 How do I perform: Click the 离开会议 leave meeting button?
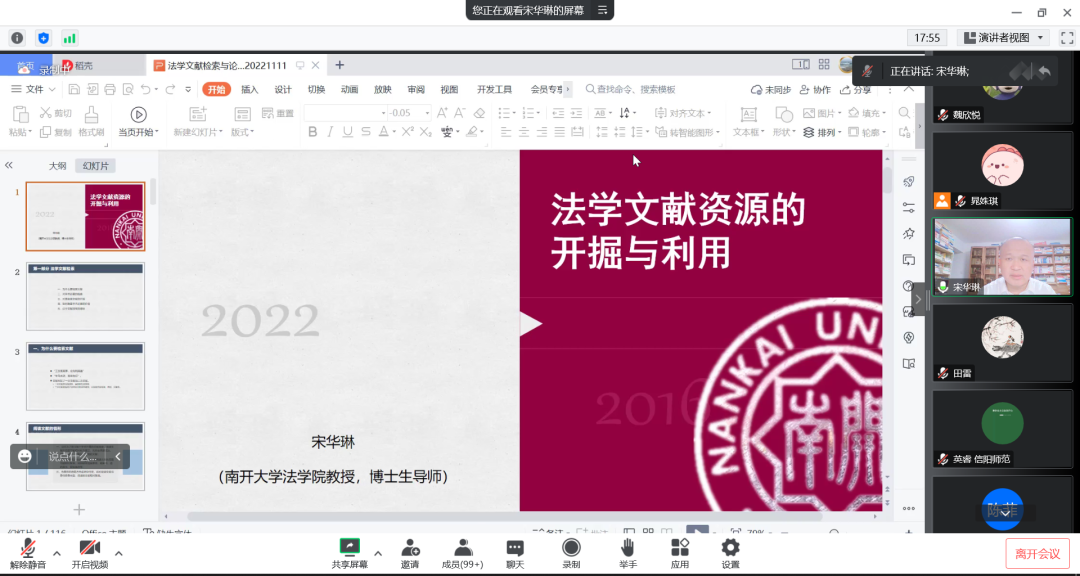(x=1037, y=553)
